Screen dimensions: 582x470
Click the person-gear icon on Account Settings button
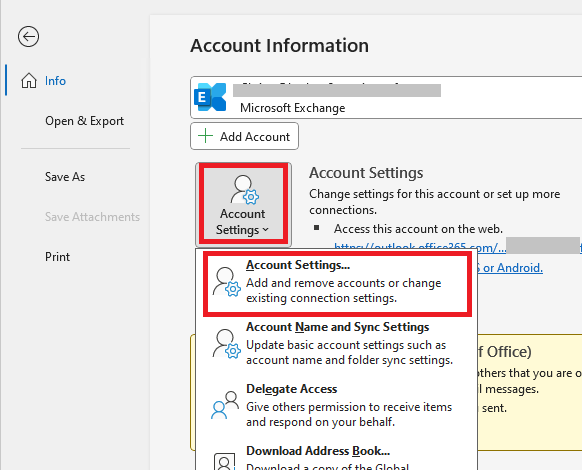pos(244,190)
